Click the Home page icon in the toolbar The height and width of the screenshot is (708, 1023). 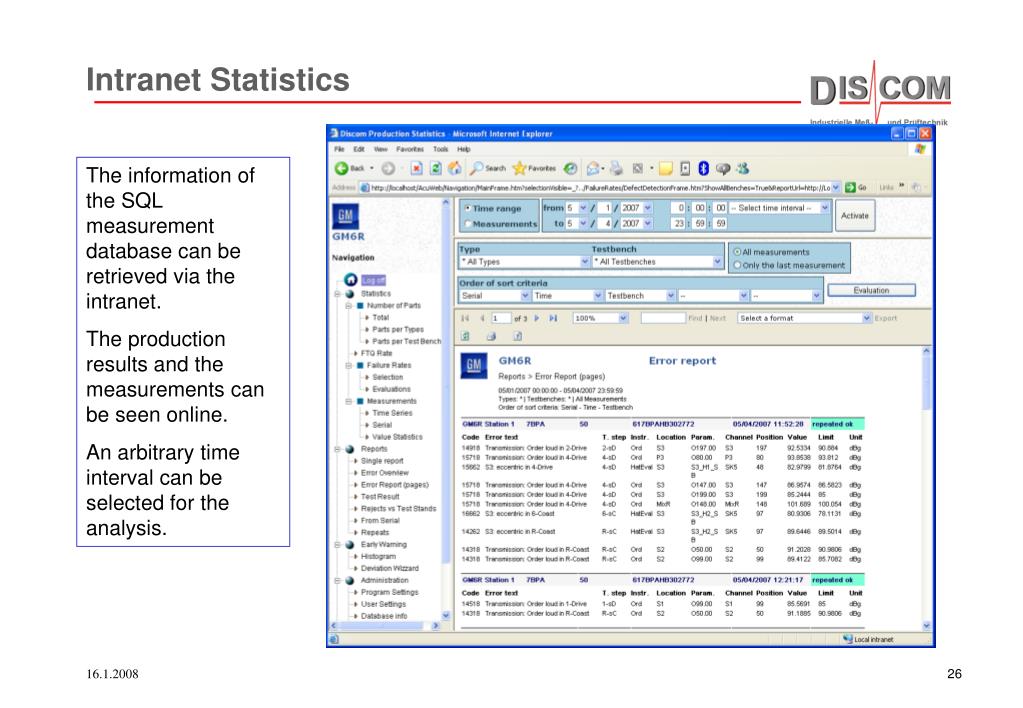click(x=455, y=168)
